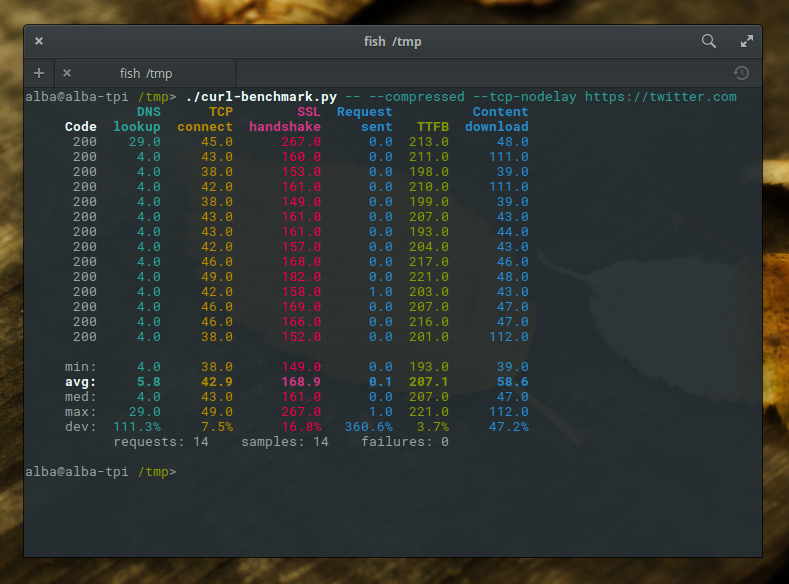Click the average DNS value '5.8'
The image size is (789, 584).
tap(148, 382)
